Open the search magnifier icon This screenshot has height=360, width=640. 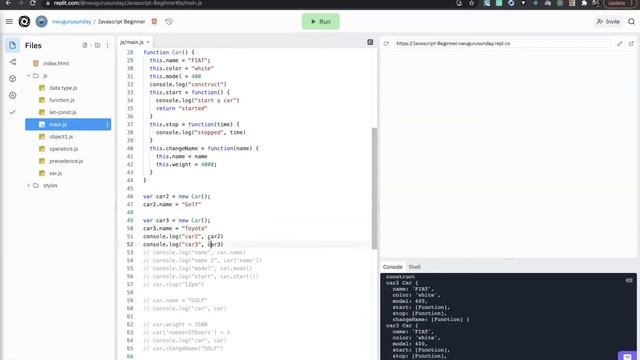pyautogui.click(x=631, y=22)
